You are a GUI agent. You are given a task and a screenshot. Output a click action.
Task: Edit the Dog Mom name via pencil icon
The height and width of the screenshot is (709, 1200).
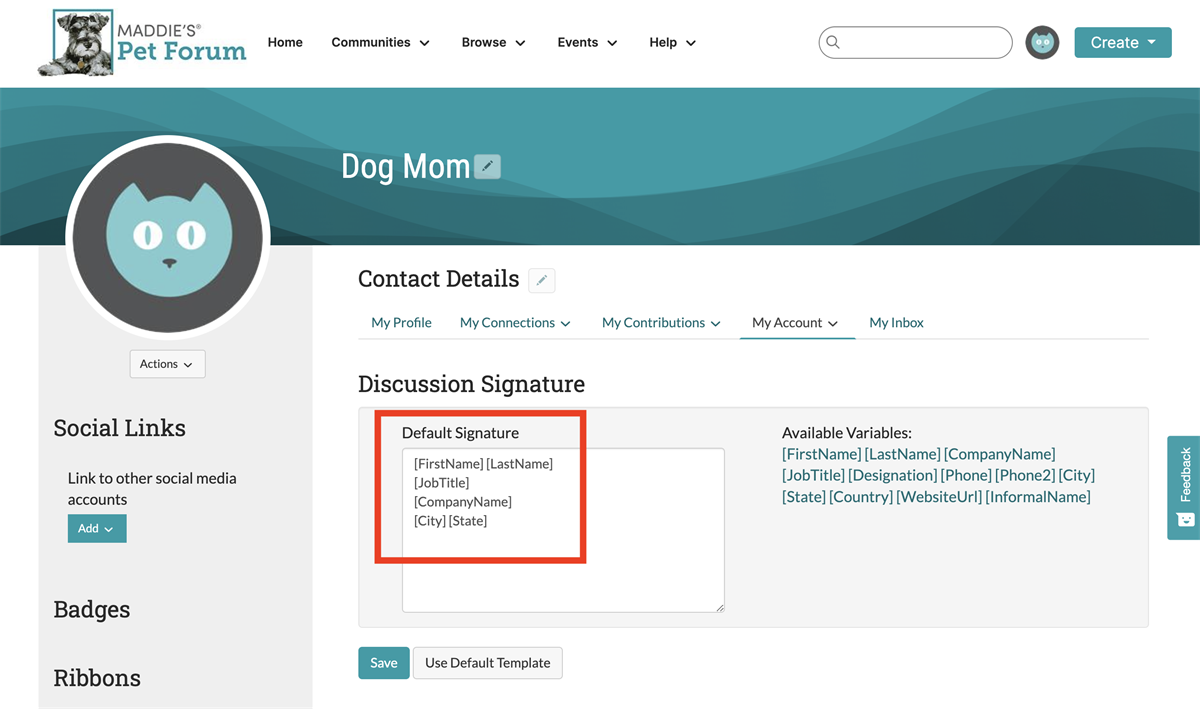tap(487, 166)
